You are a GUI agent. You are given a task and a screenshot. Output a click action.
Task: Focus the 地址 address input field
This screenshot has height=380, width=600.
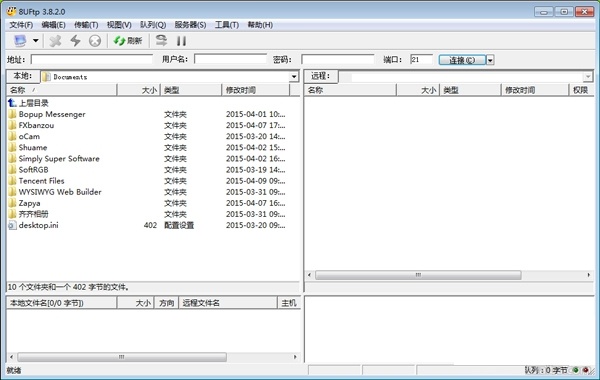[92, 59]
